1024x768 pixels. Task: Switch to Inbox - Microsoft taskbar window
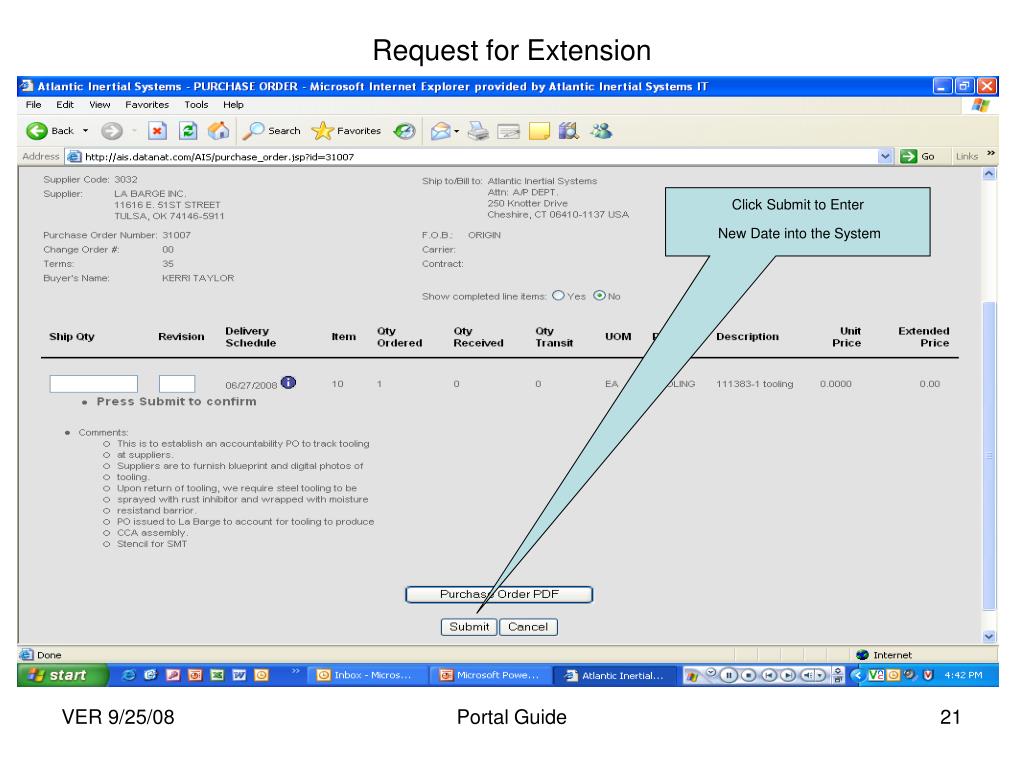click(x=367, y=675)
